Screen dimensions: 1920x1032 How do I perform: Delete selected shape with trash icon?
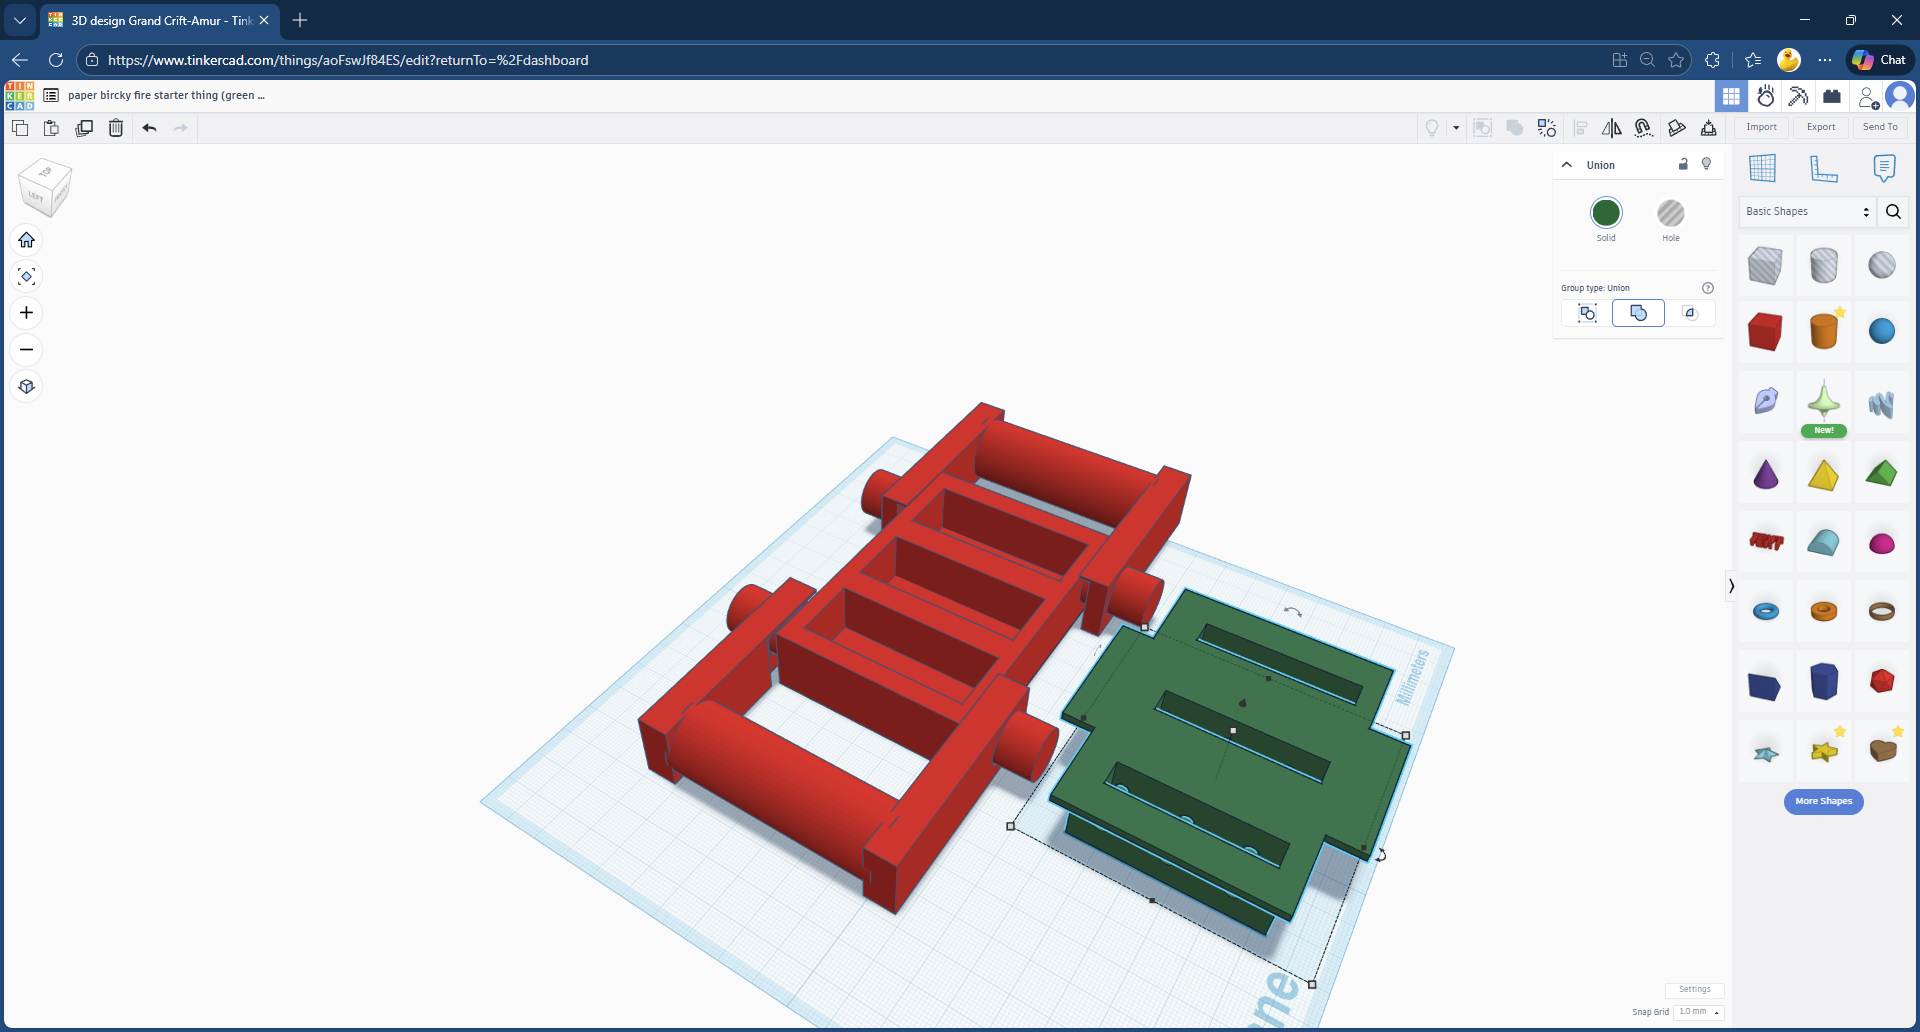point(116,128)
